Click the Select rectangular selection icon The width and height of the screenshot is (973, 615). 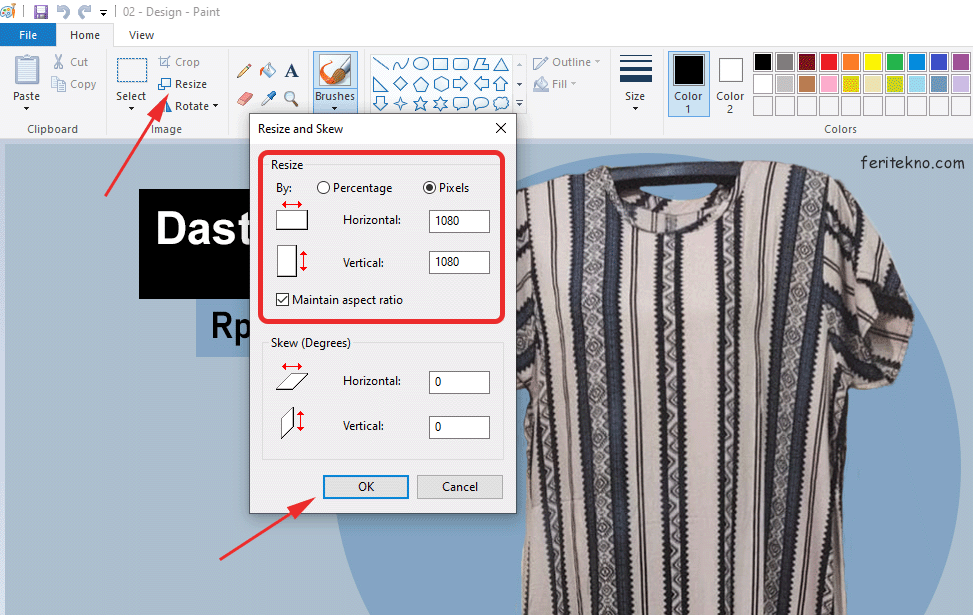pos(132,70)
